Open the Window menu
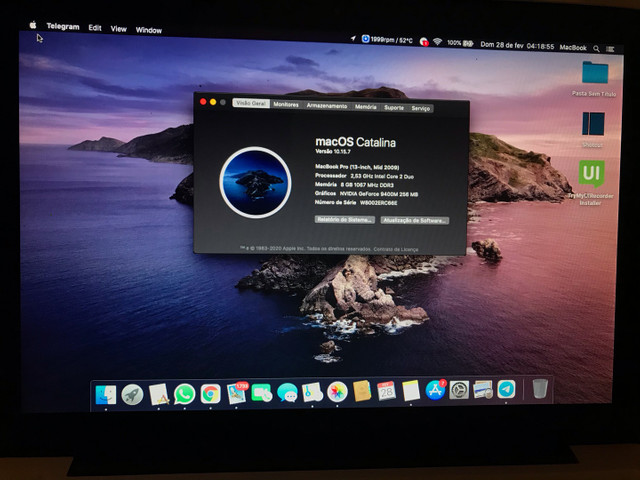The width and height of the screenshot is (640, 480). coord(149,30)
